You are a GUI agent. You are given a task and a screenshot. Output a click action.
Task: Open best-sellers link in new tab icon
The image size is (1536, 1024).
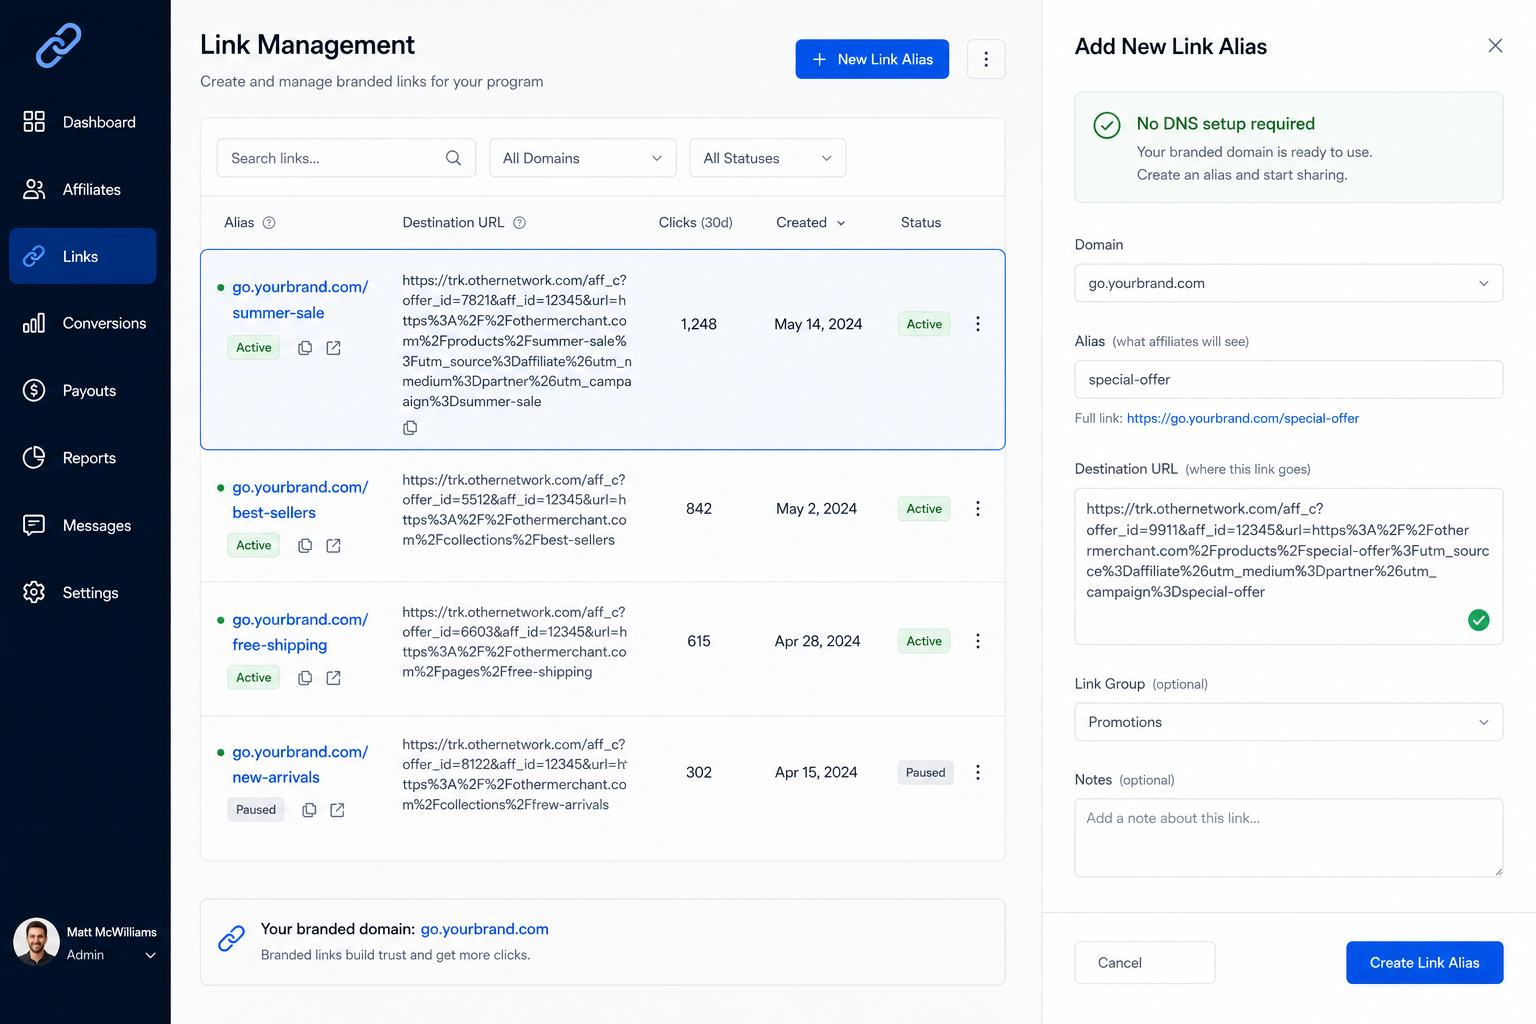coord(334,546)
